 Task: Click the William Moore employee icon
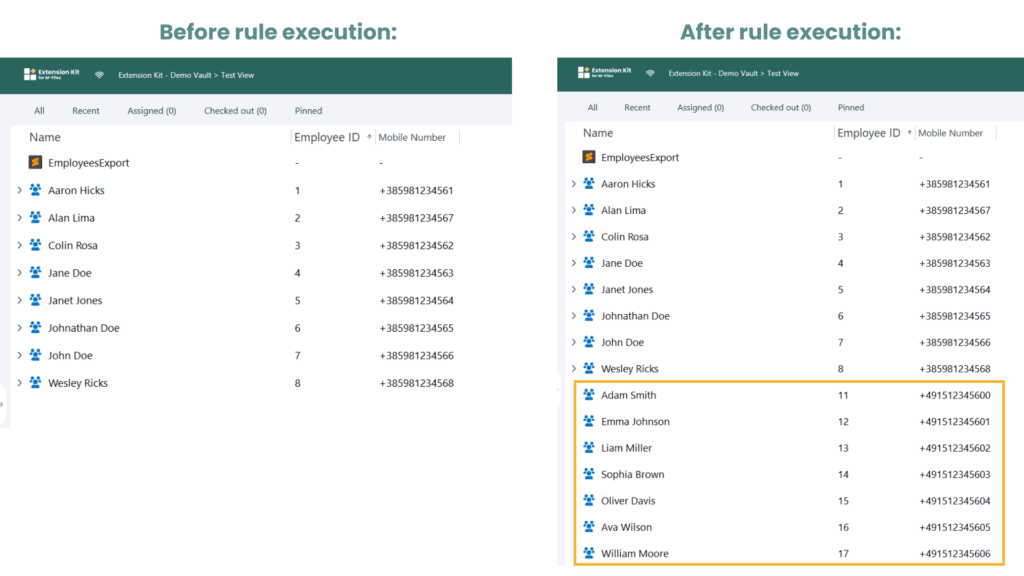point(589,553)
